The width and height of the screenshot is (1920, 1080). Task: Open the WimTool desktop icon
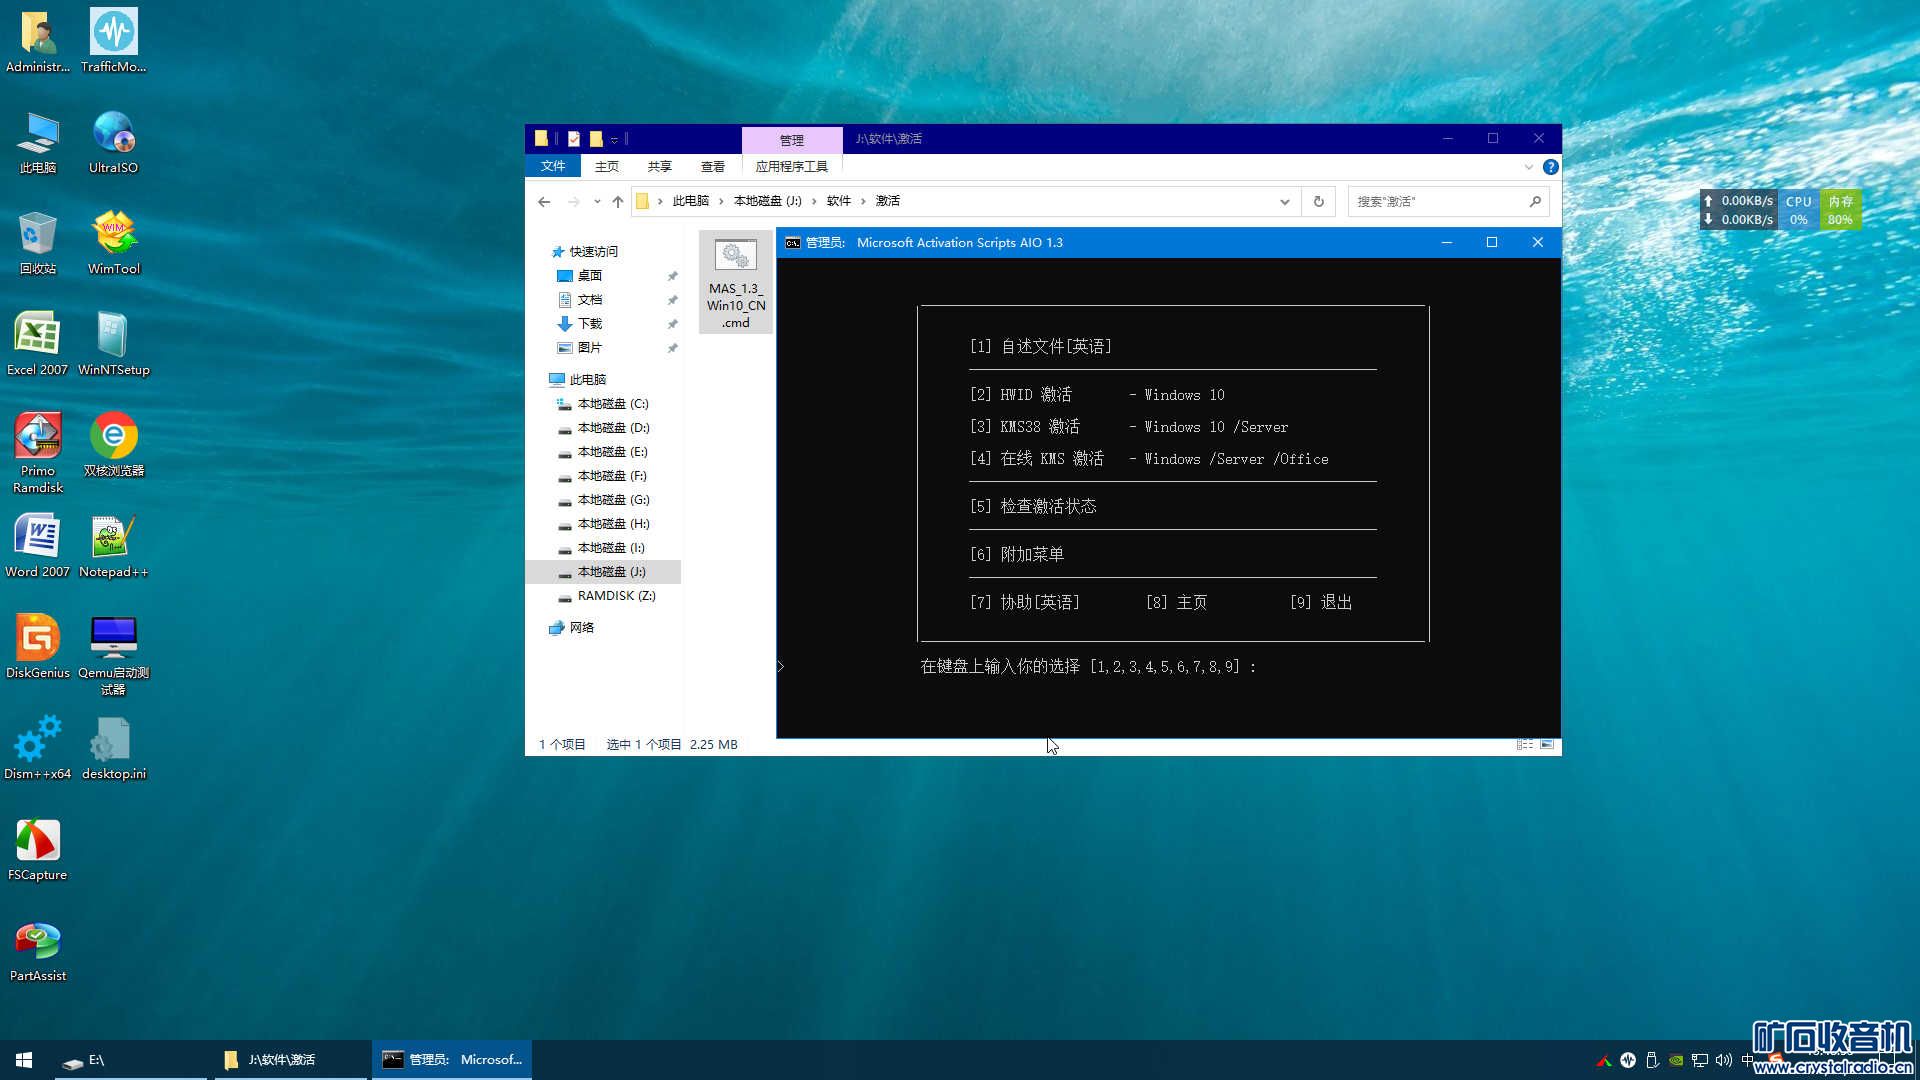pyautogui.click(x=113, y=242)
